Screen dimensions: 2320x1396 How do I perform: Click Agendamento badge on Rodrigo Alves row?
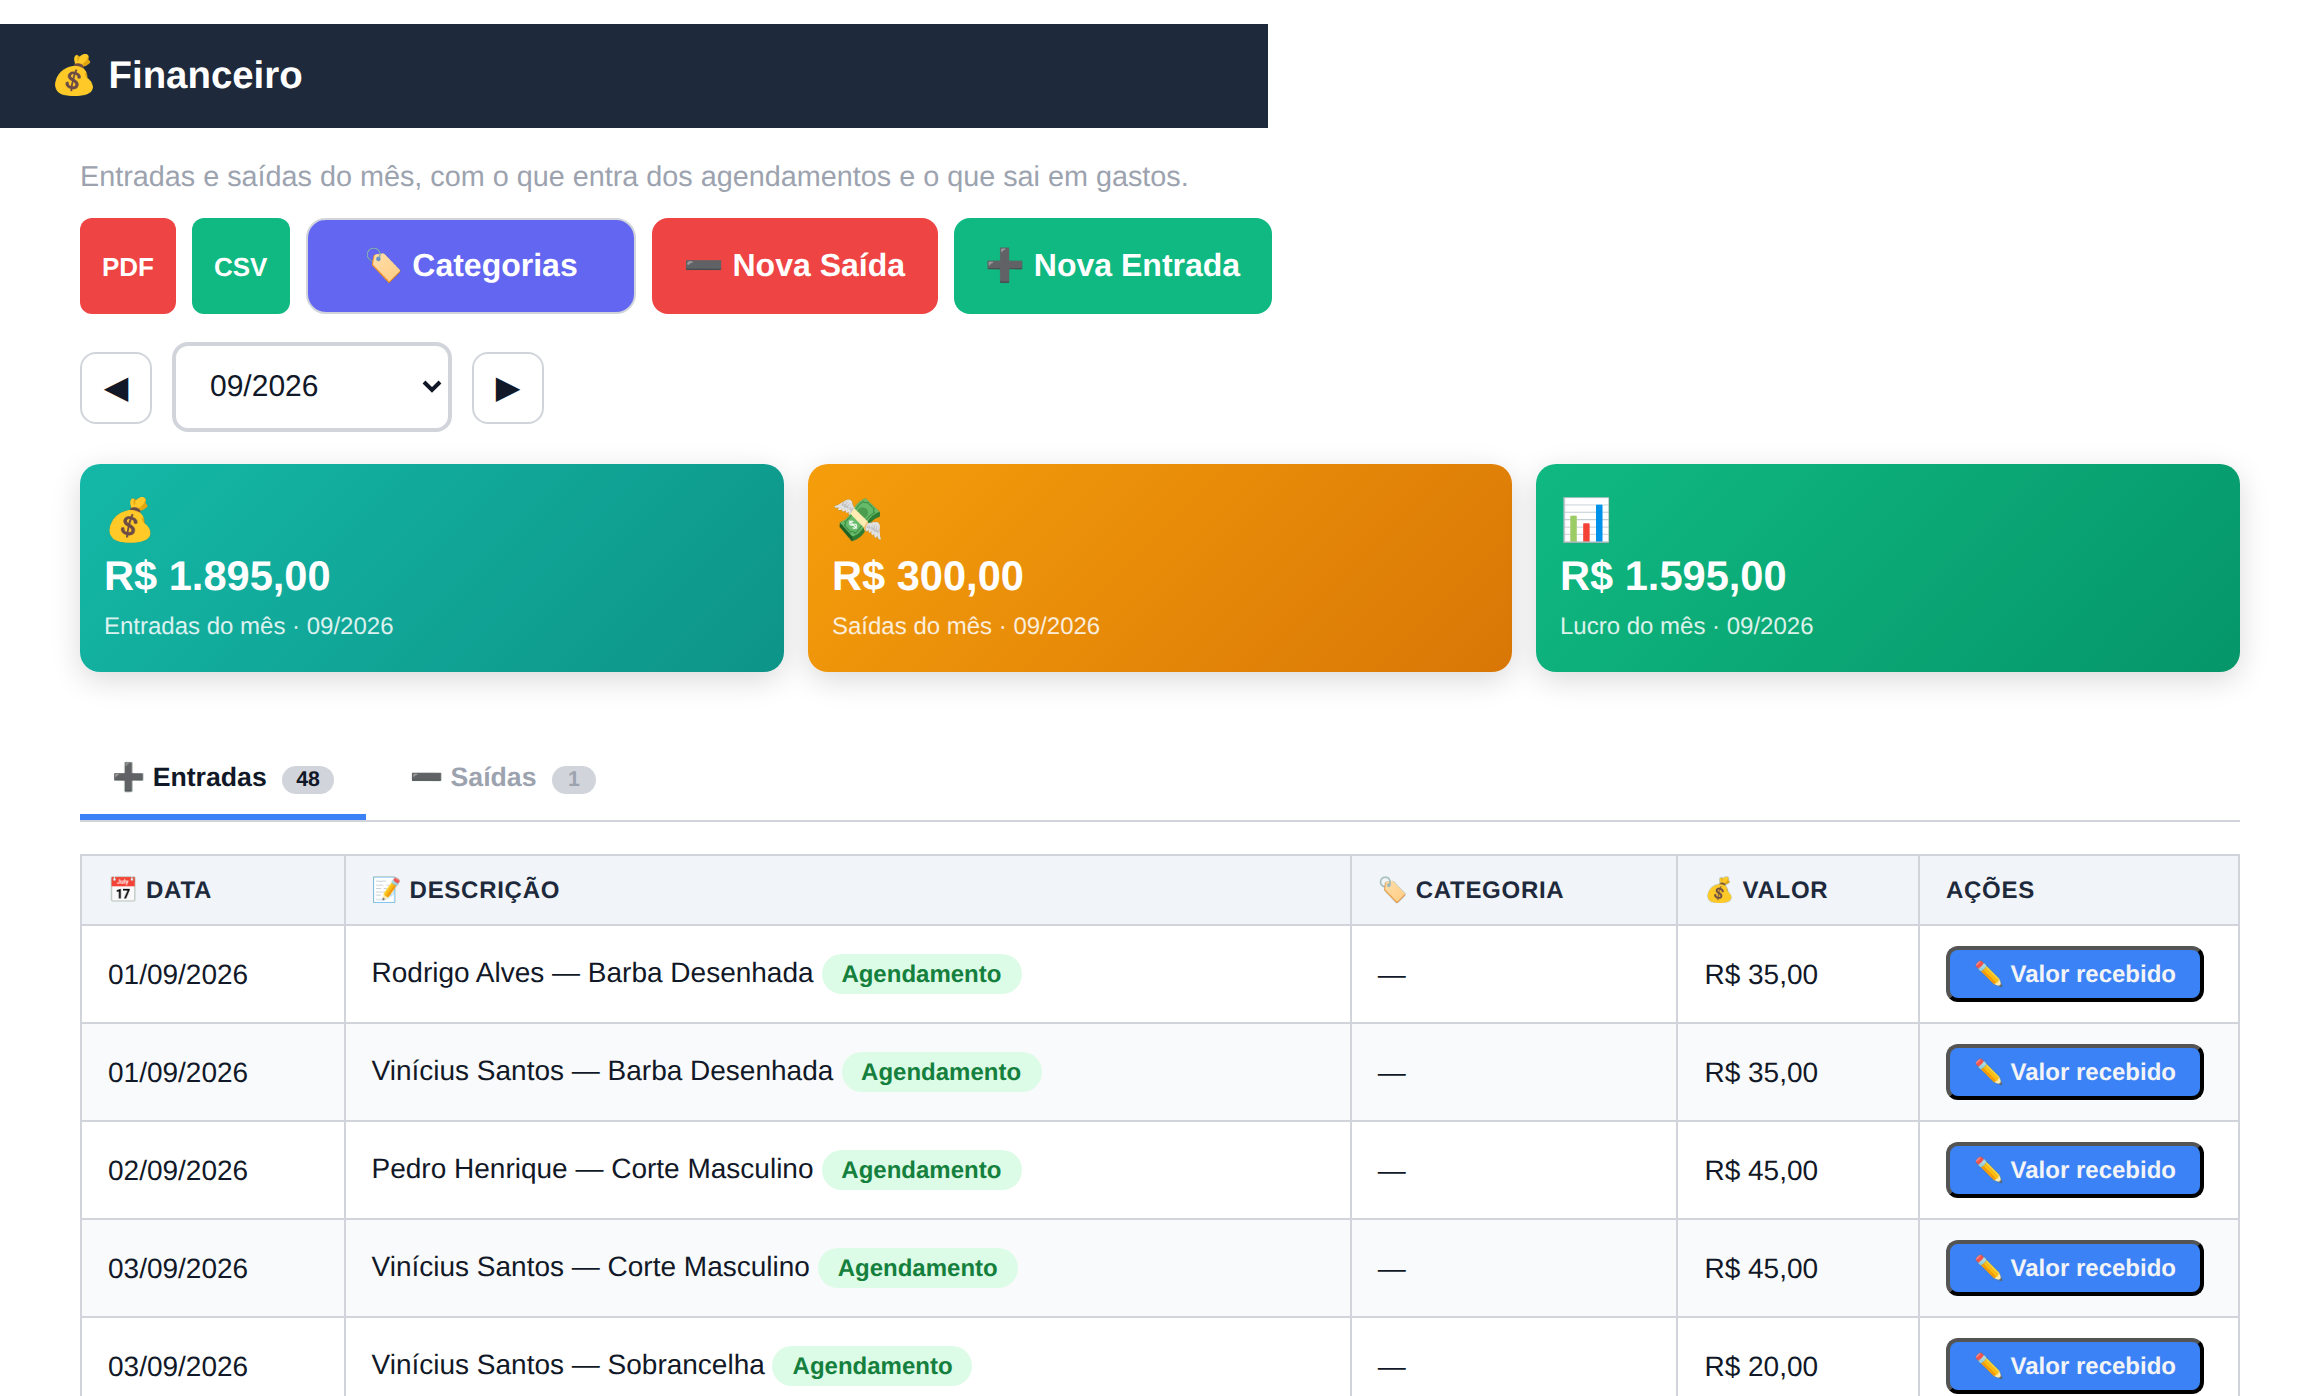(921, 974)
